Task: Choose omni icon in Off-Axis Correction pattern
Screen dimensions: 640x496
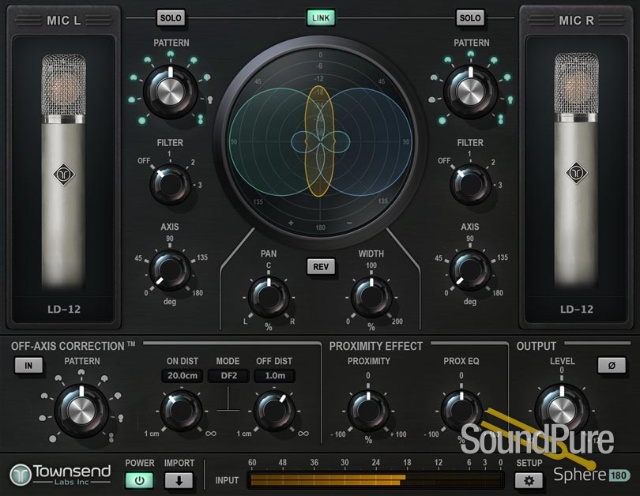Action: (x=53, y=439)
